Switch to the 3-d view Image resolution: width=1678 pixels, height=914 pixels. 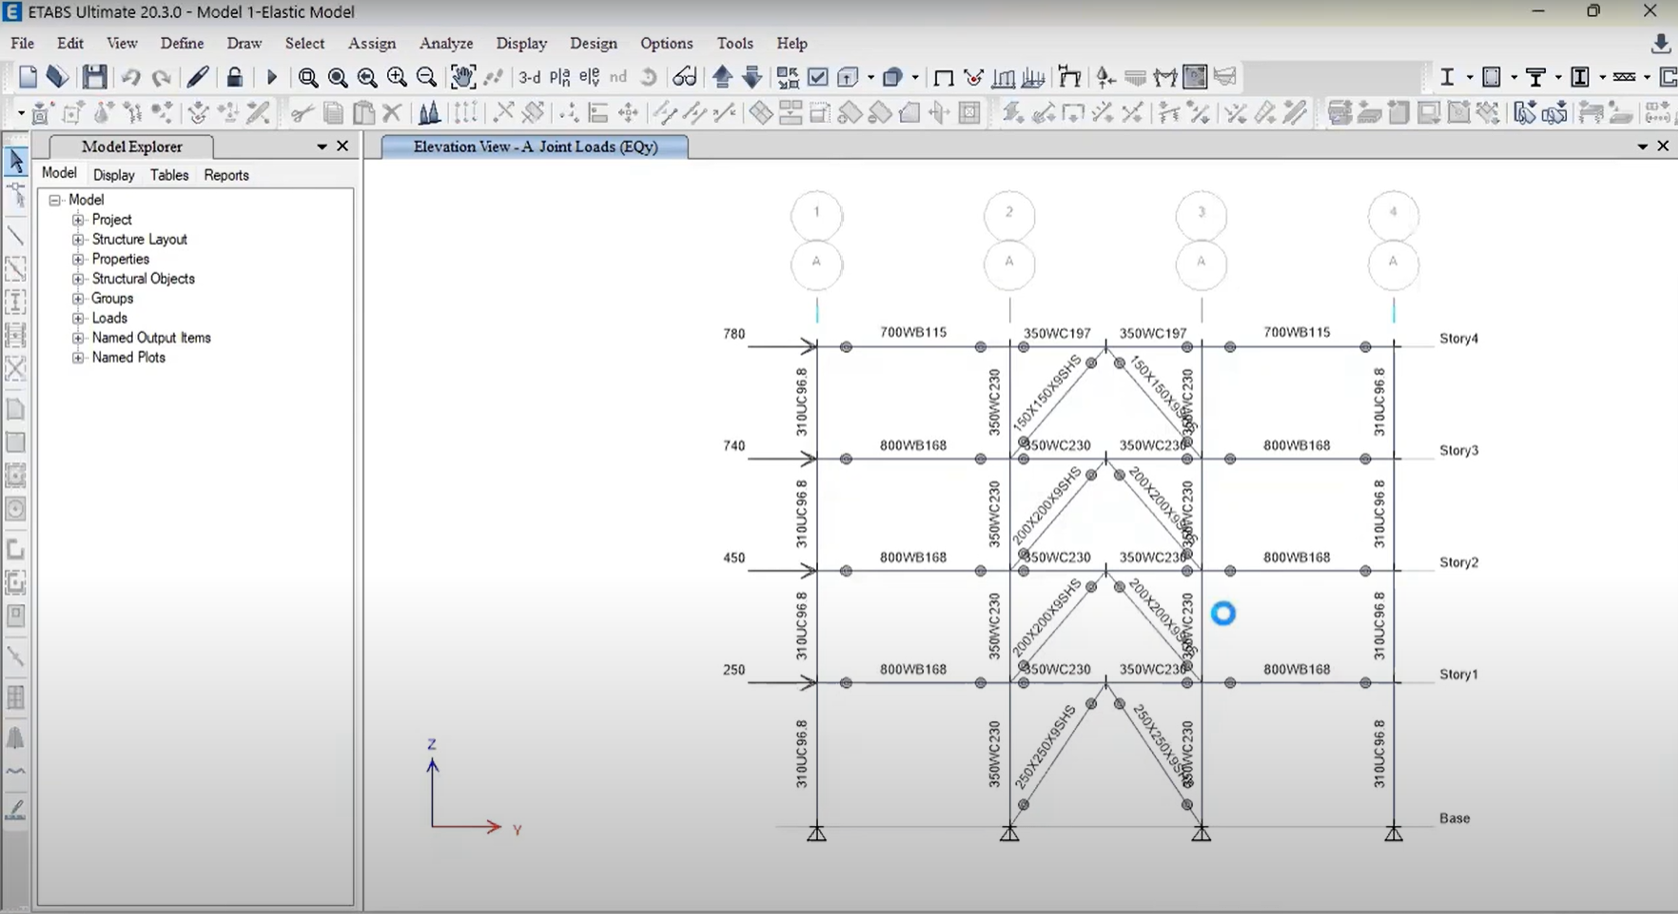click(x=529, y=77)
